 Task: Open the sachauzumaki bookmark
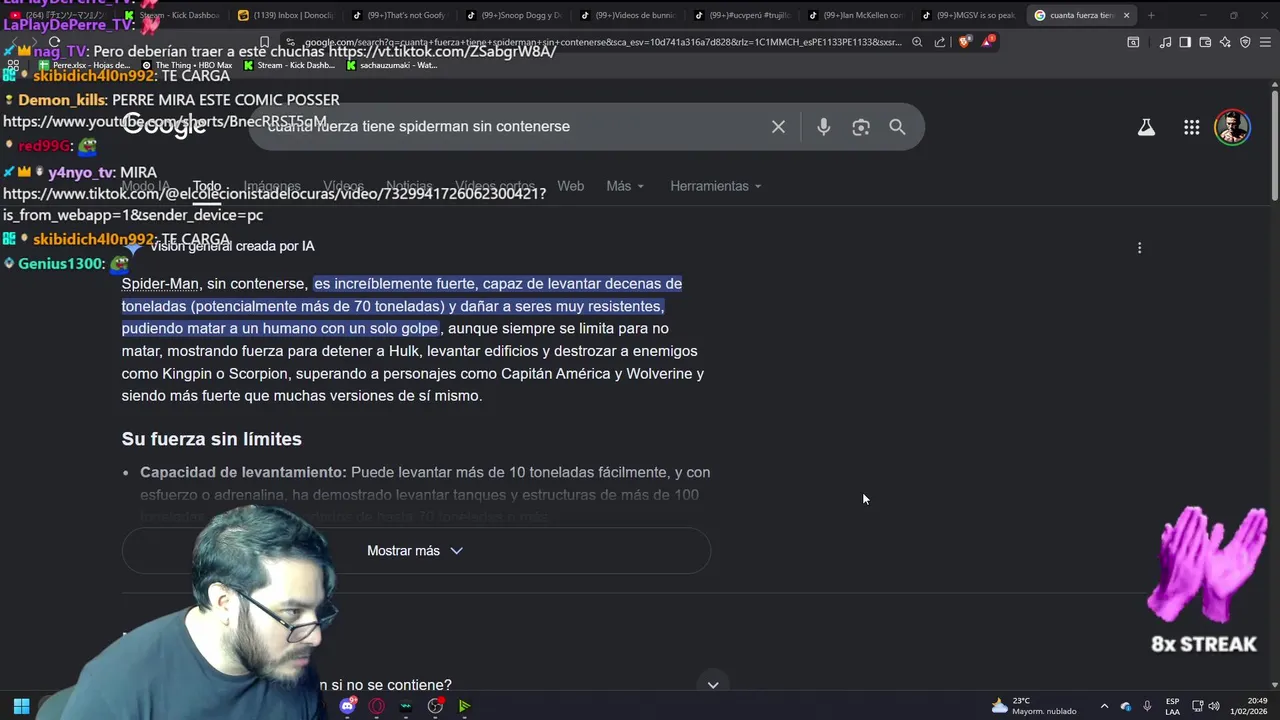(x=391, y=65)
